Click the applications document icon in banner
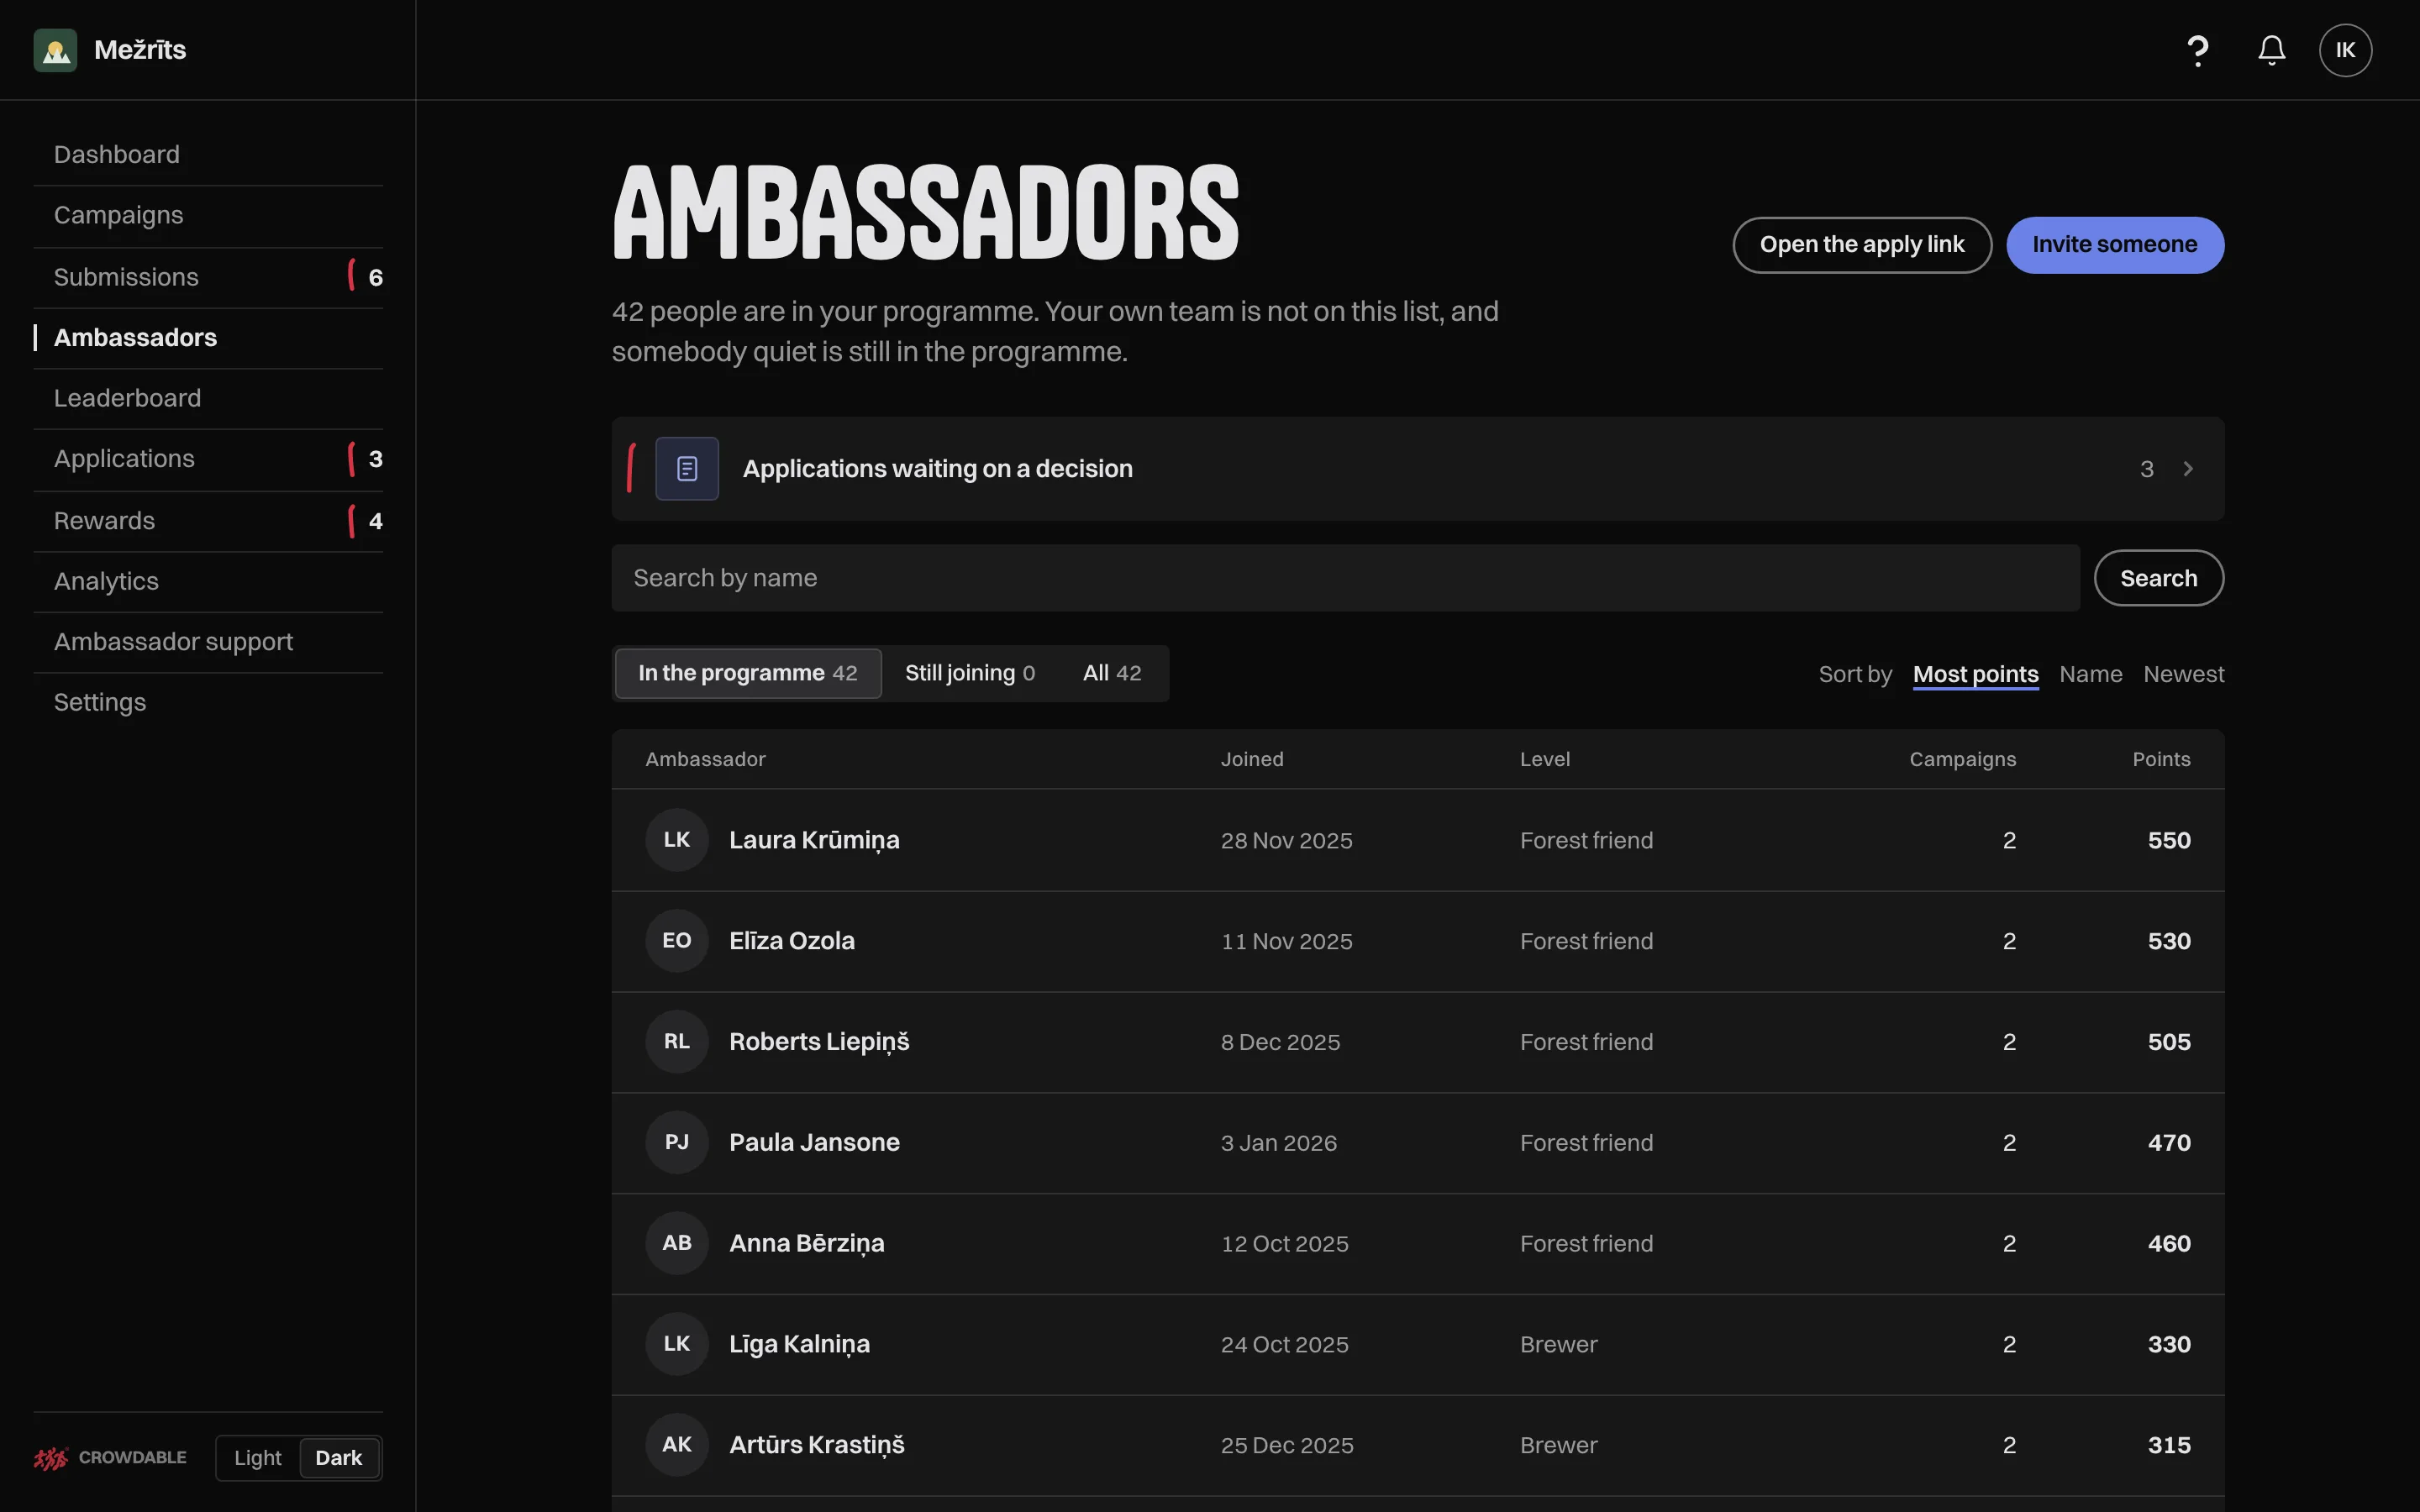Screen dimensions: 2420x1512 coord(687,468)
